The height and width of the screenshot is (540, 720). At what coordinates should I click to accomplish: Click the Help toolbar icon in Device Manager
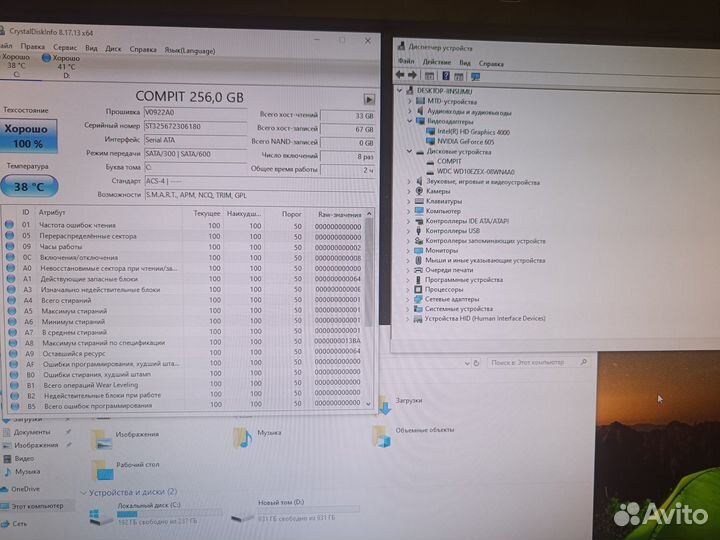(x=445, y=76)
